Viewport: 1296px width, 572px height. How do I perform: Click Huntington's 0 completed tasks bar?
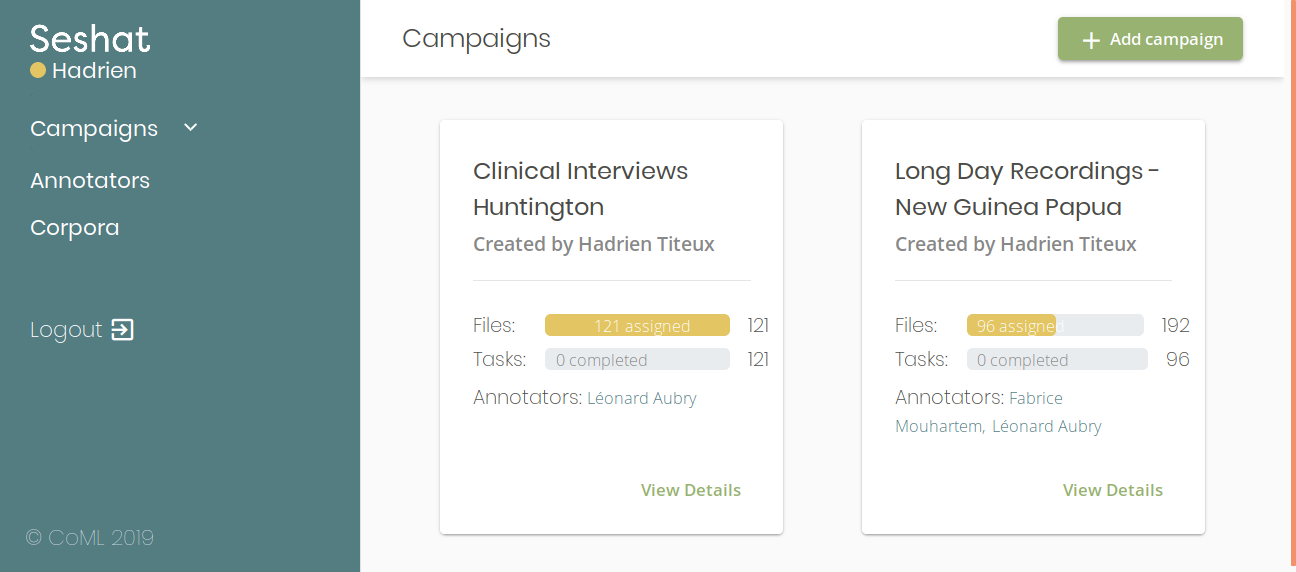pyautogui.click(x=637, y=360)
